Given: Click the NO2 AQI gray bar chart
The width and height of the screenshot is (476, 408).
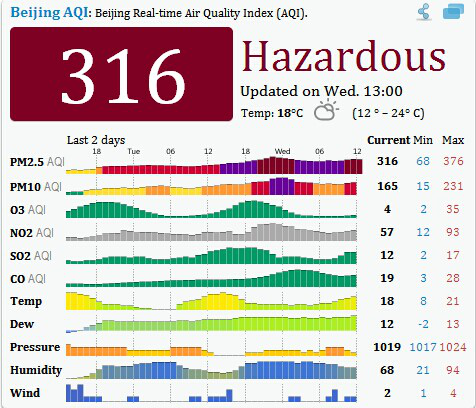Looking at the screenshot, I should [211, 232].
